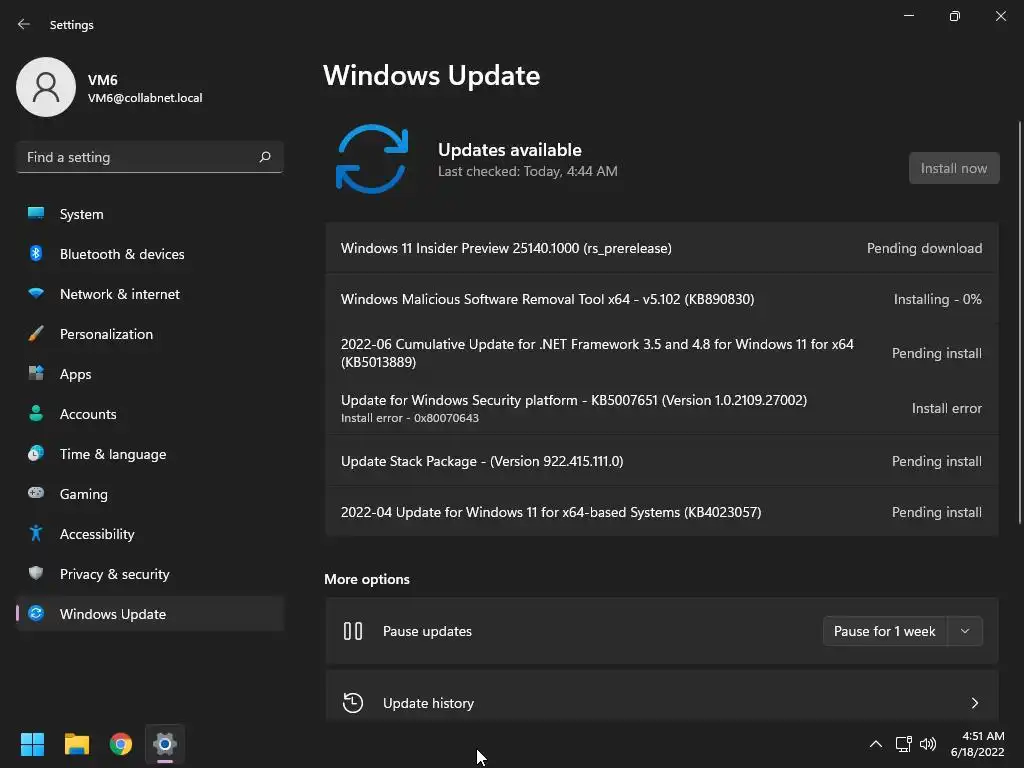This screenshot has width=1024, height=768.
Task: Click the Settings gear taskbar icon
Action: pos(165,744)
